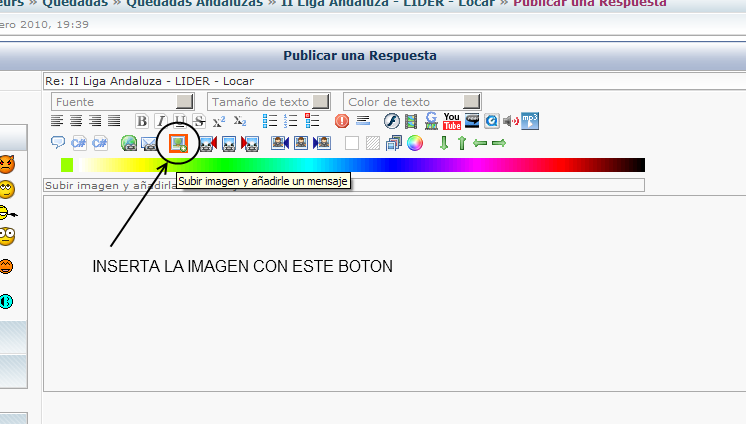Insert YouTube video icon

(x=452, y=121)
